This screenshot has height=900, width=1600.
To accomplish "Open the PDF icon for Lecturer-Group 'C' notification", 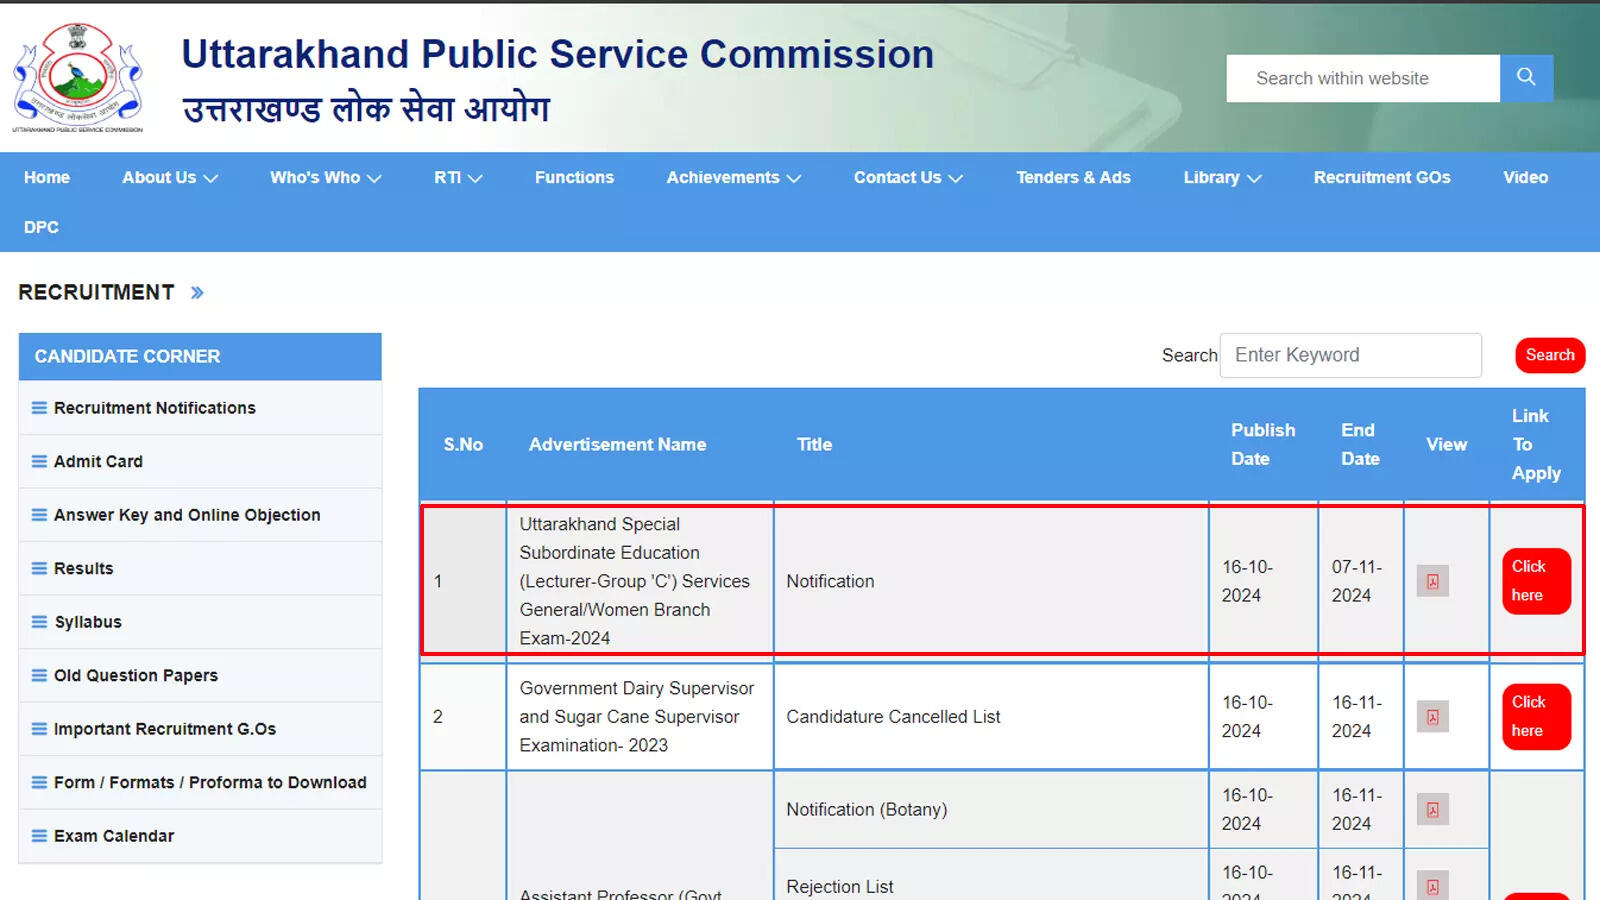I will tap(1432, 581).
